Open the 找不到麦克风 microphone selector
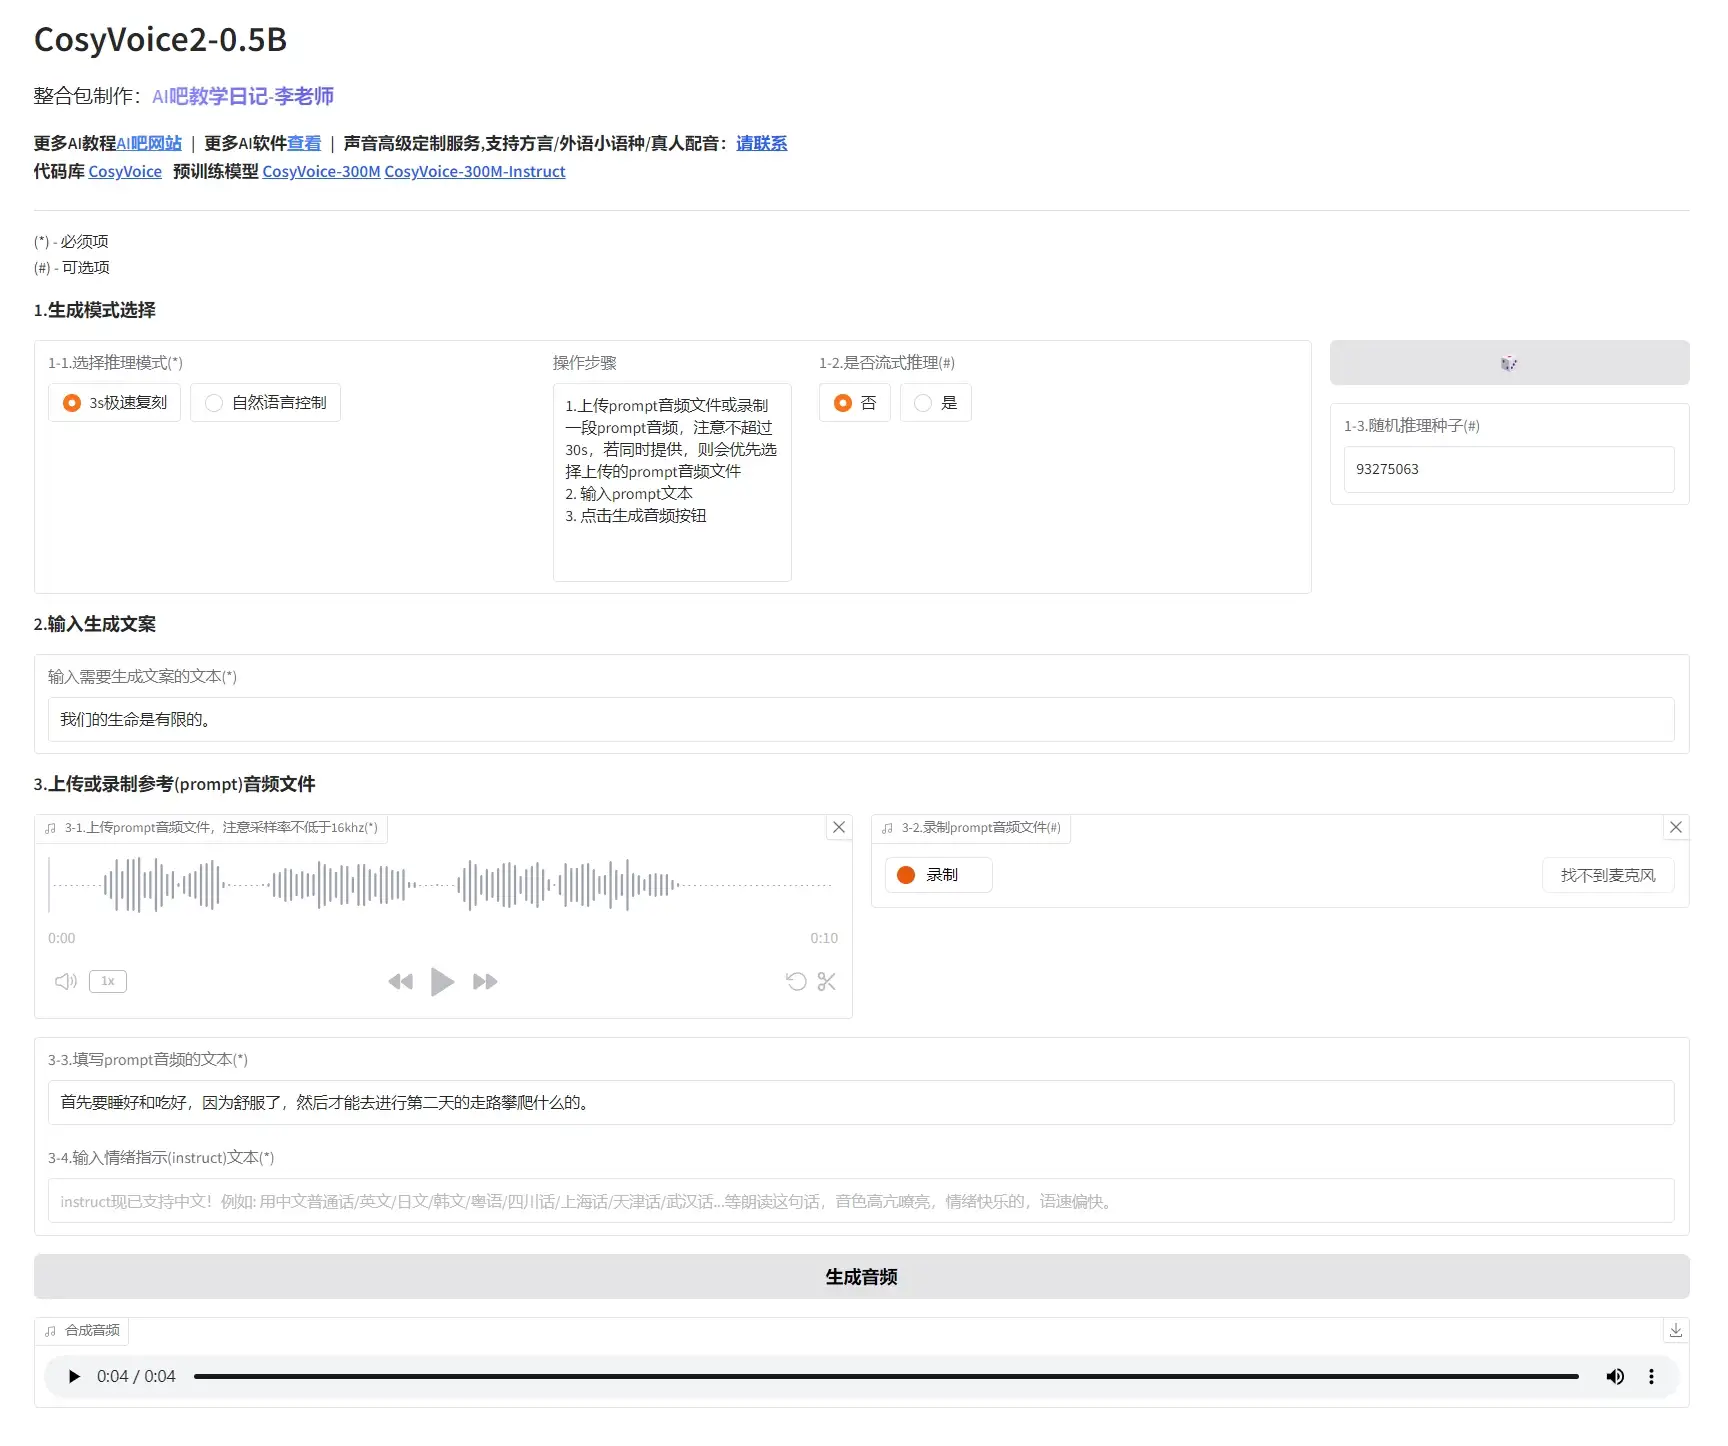This screenshot has height=1446, width=1728. click(1608, 875)
